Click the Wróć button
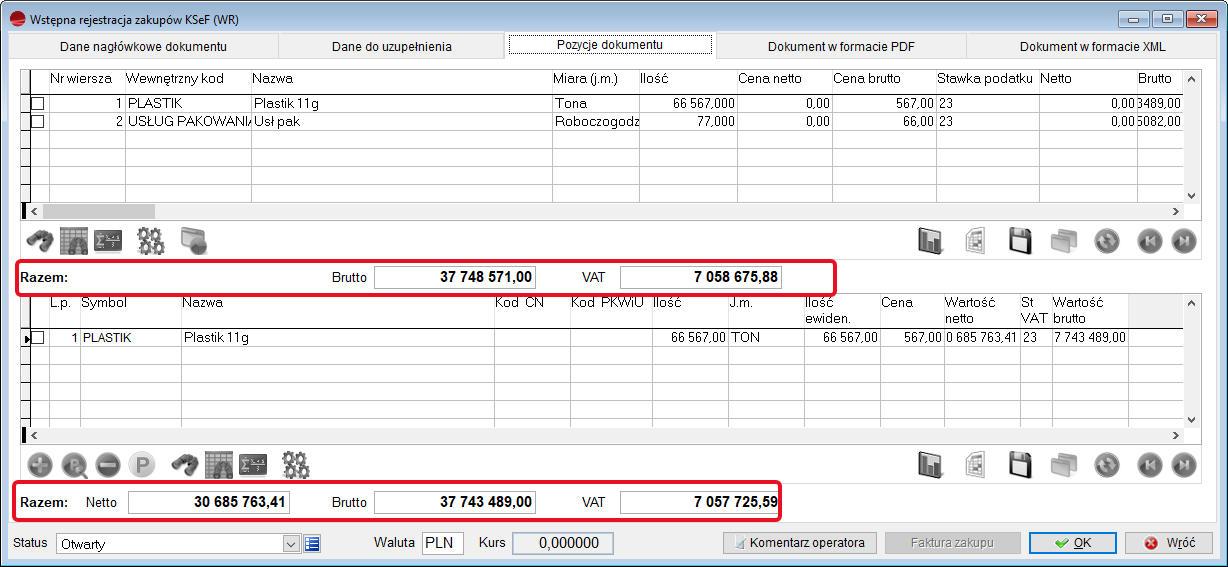1228x567 pixels. (x=1169, y=543)
